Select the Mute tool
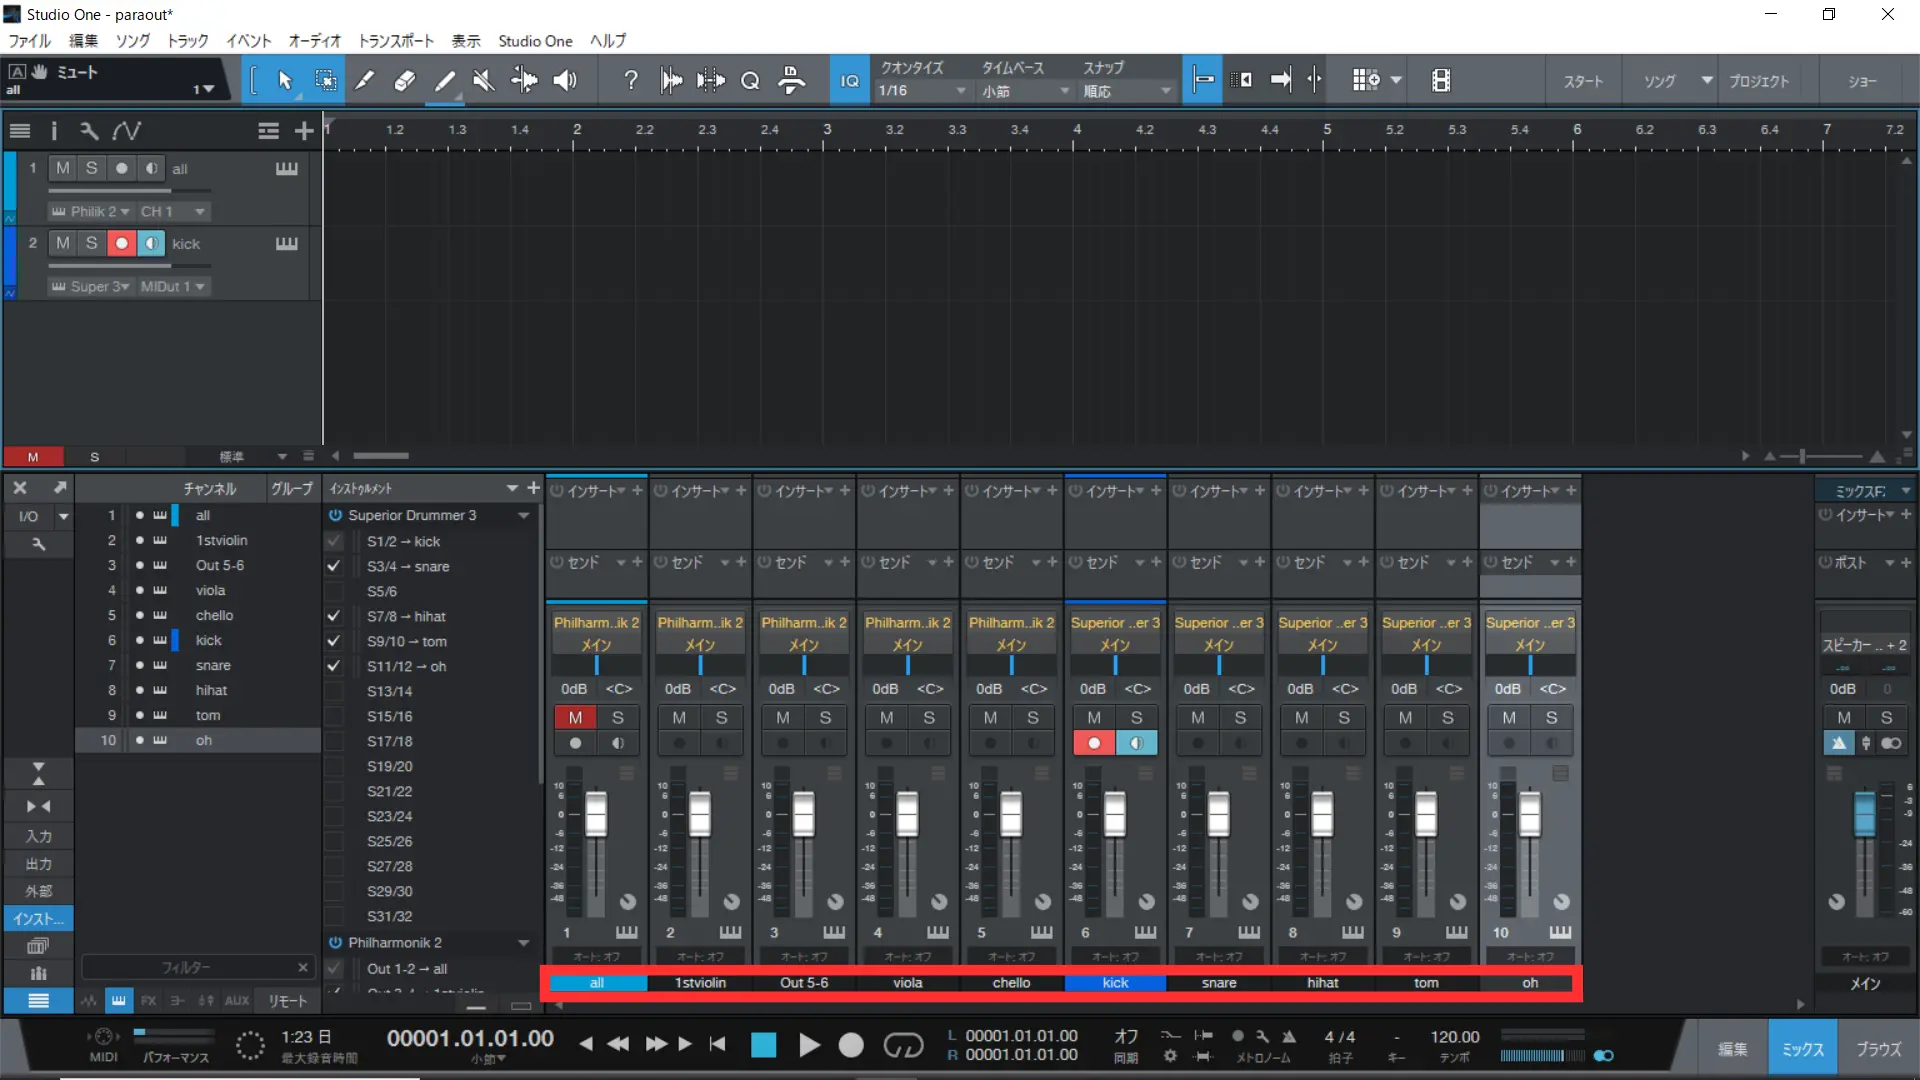Screen dimensions: 1920x1080 (x=484, y=81)
